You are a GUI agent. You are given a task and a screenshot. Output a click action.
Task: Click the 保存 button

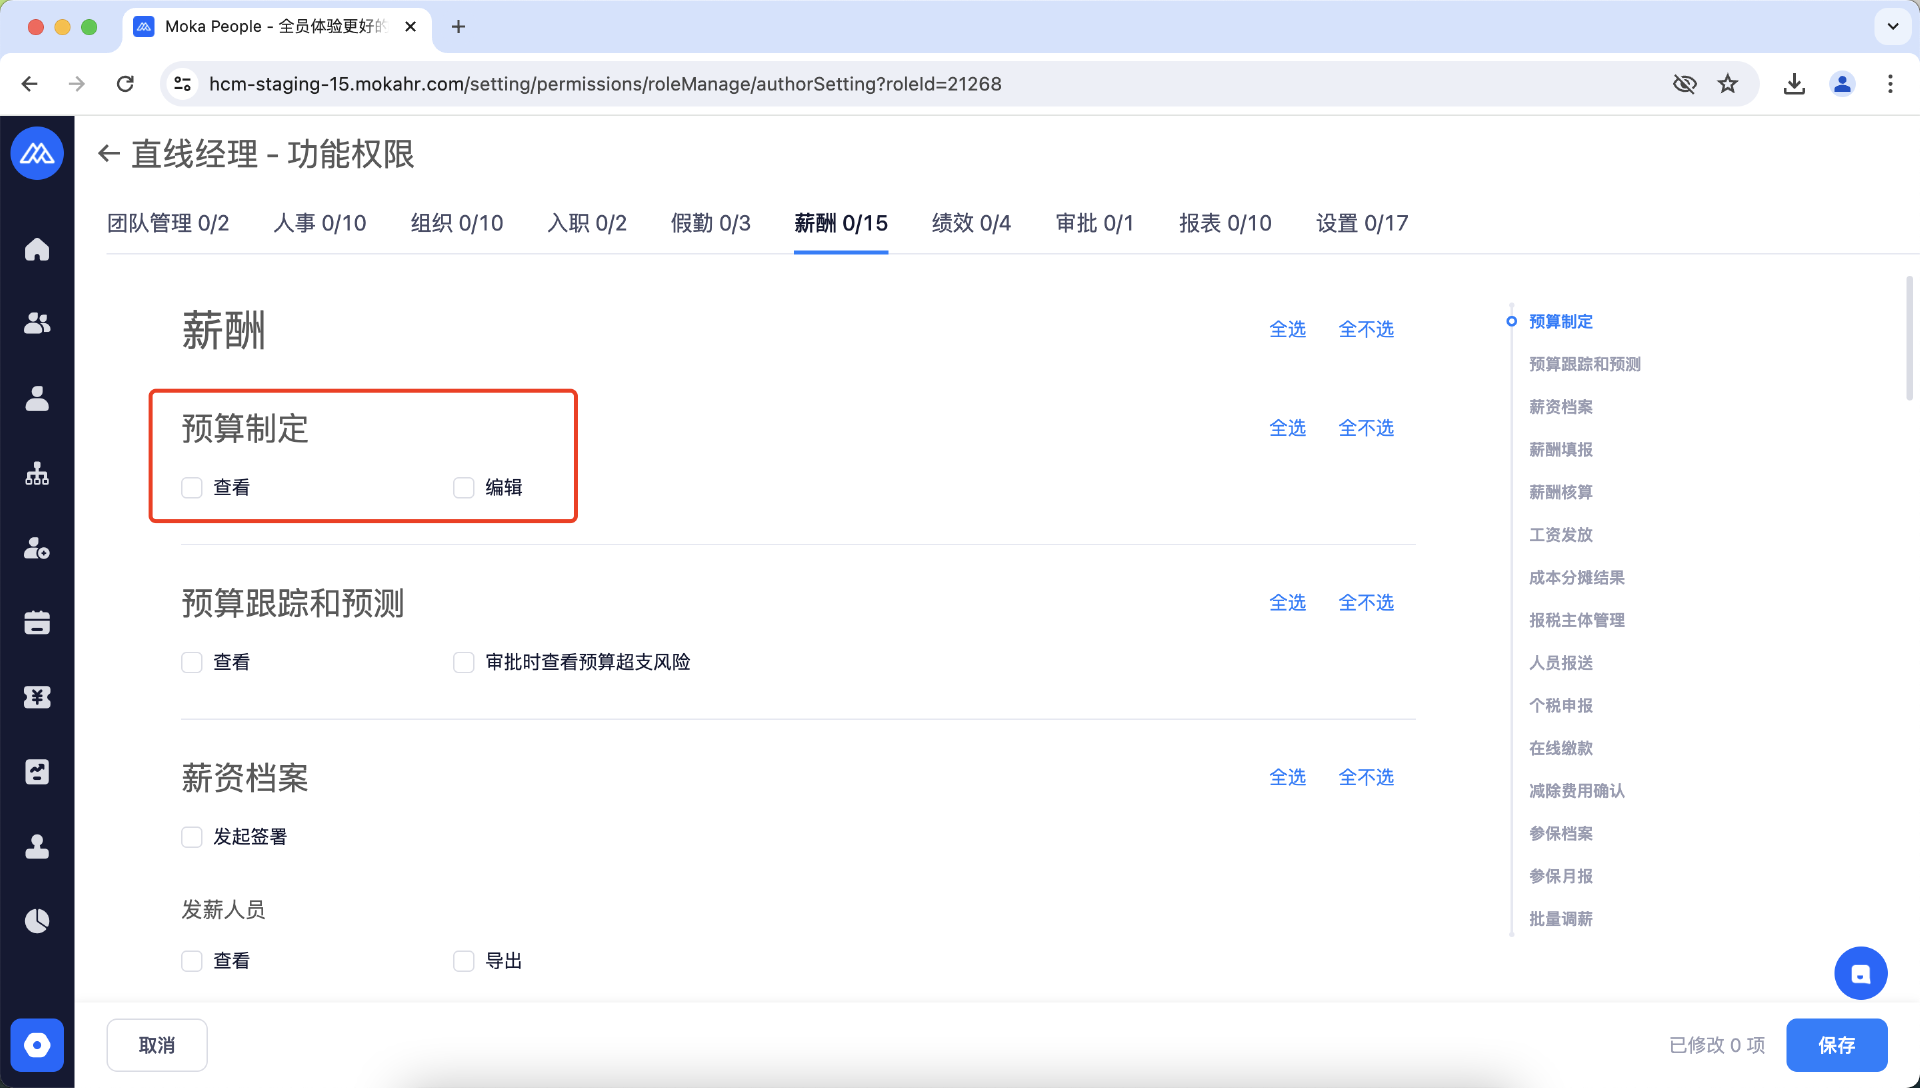point(1836,1045)
